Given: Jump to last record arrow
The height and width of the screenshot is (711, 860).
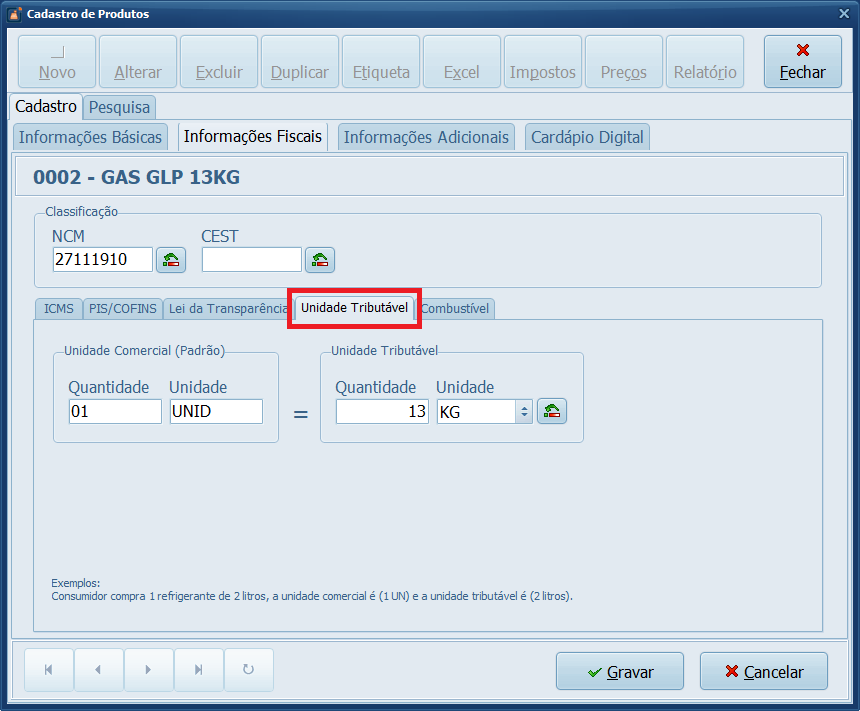Looking at the screenshot, I should (198, 670).
